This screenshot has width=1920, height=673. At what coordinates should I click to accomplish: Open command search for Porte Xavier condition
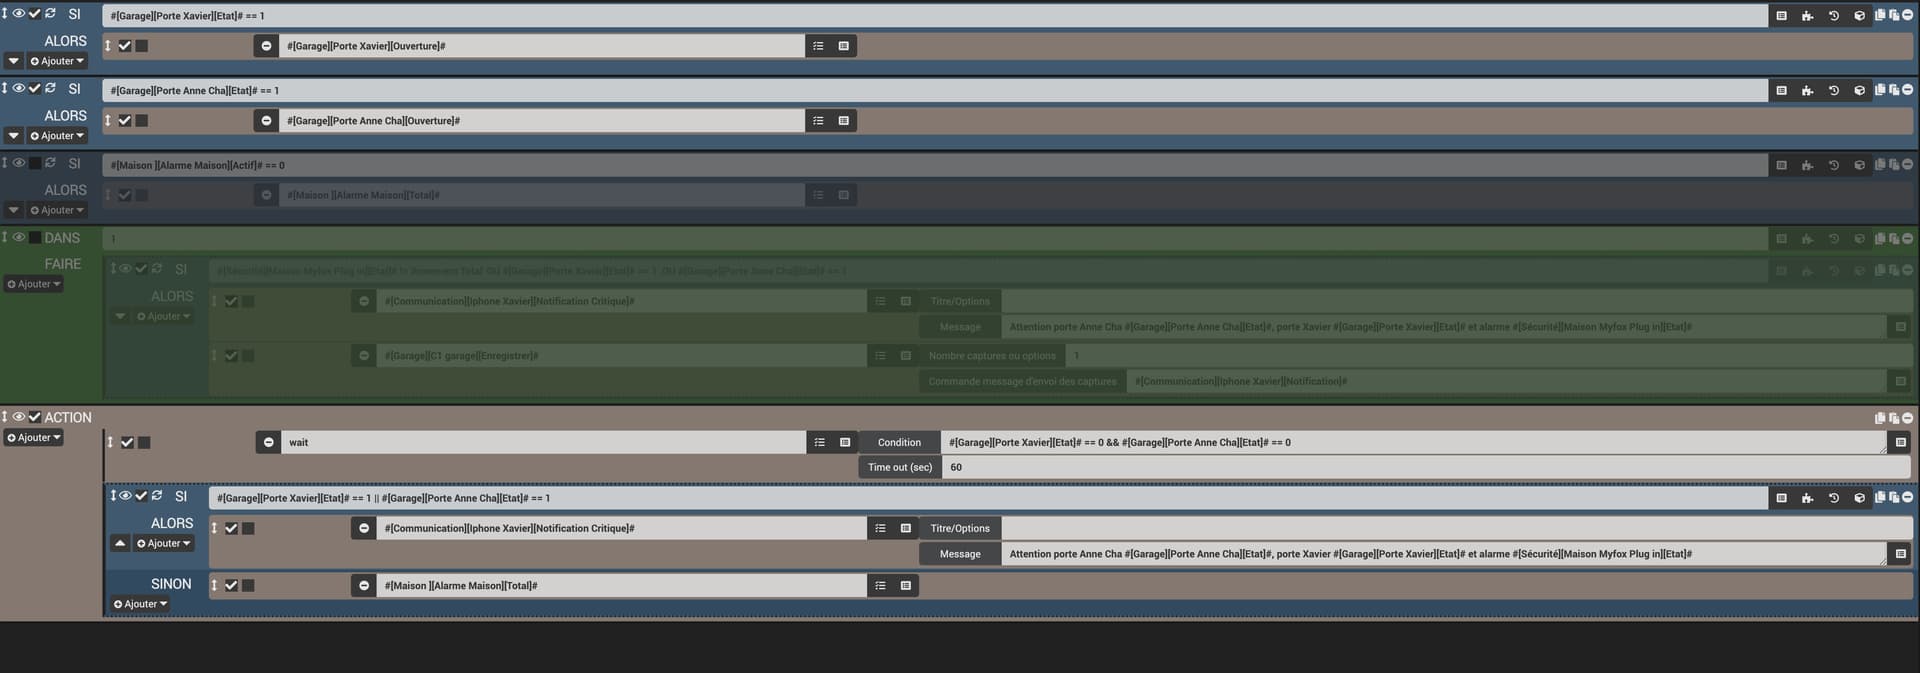pyautogui.click(x=1781, y=16)
